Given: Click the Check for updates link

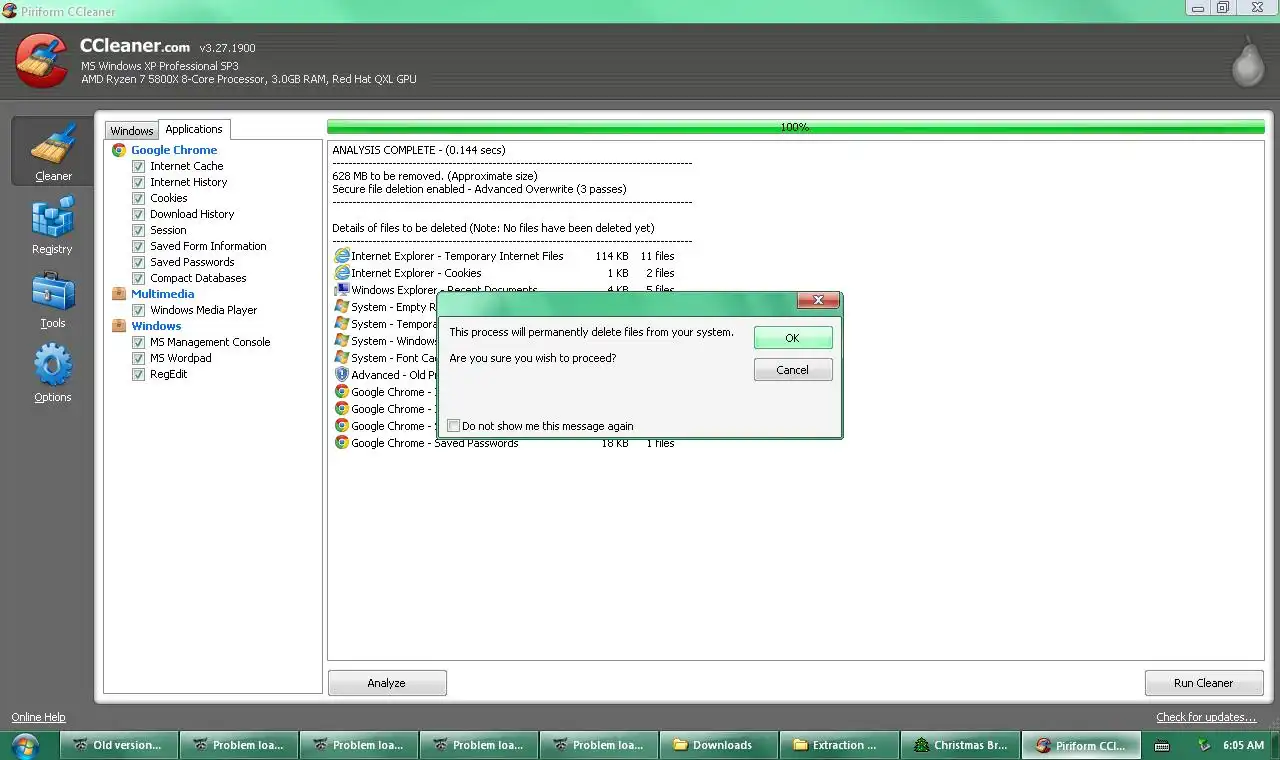Looking at the screenshot, I should click(x=1206, y=717).
